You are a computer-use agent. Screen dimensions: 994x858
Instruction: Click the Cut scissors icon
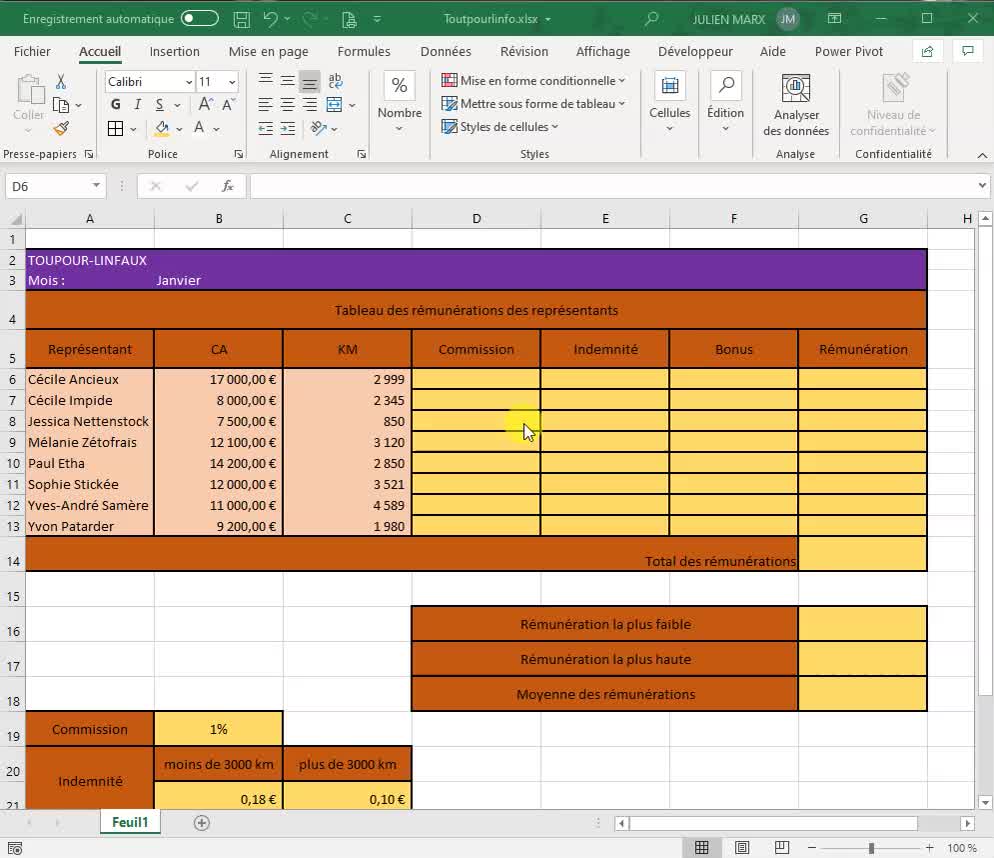pyautogui.click(x=61, y=82)
